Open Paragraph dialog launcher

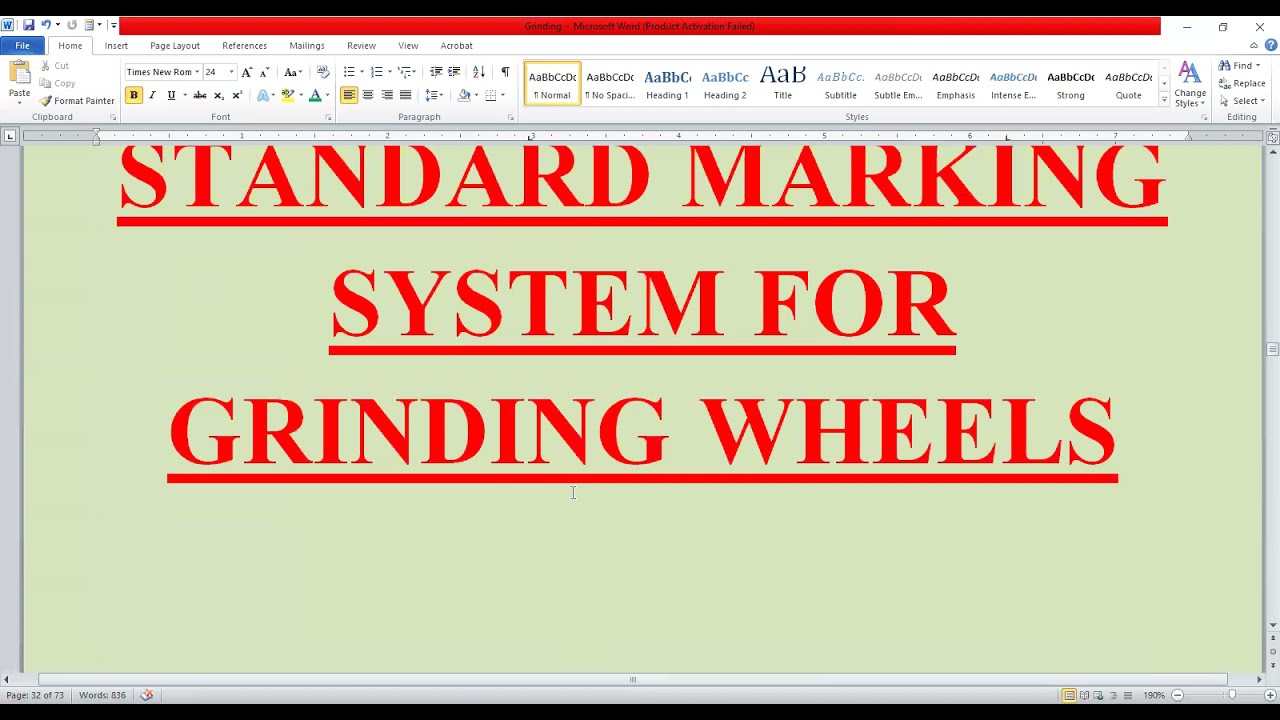pyautogui.click(x=510, y=118)
